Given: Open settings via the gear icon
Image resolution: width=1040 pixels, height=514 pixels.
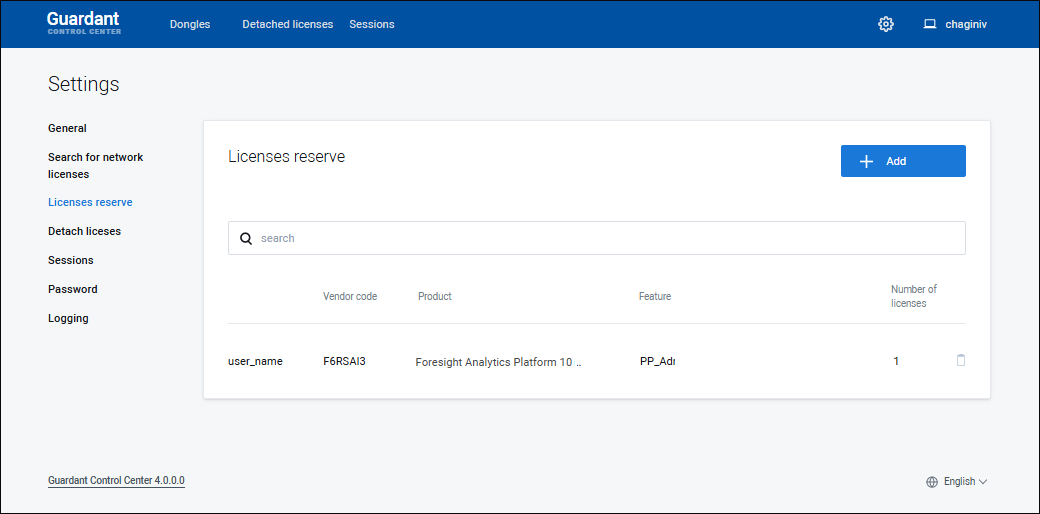Looking at the screenshot, I should (885, 24).
